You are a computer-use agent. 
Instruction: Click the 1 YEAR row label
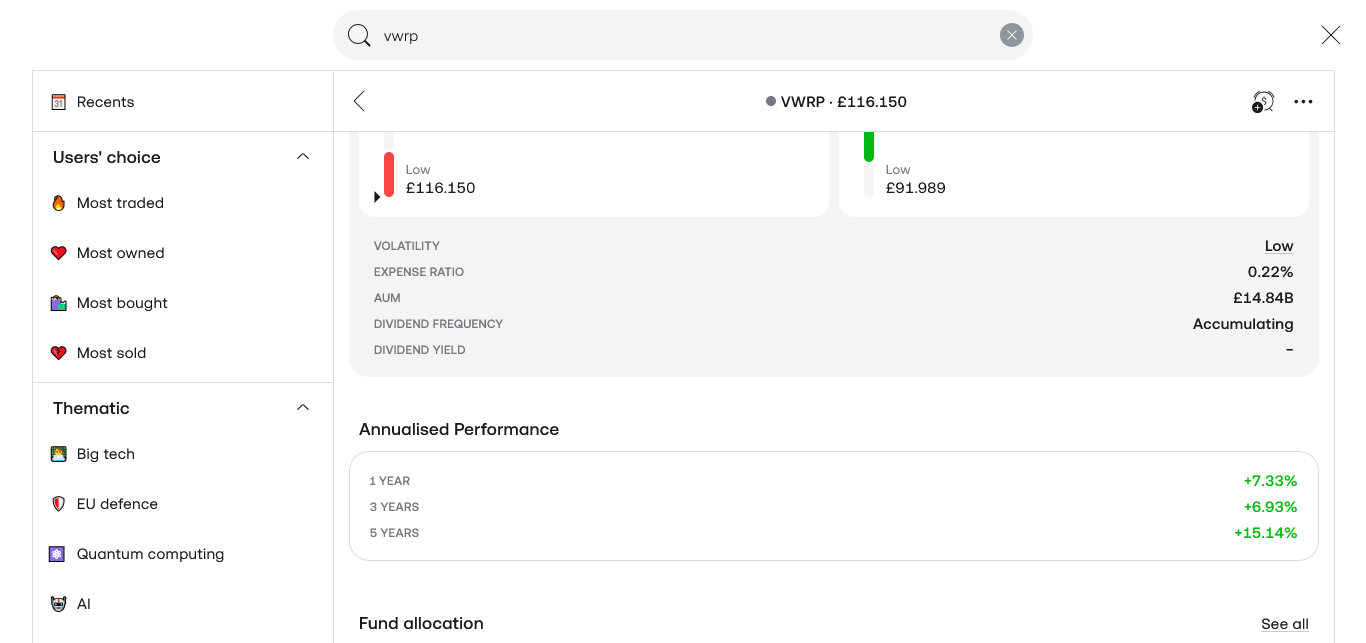(390, 481)
